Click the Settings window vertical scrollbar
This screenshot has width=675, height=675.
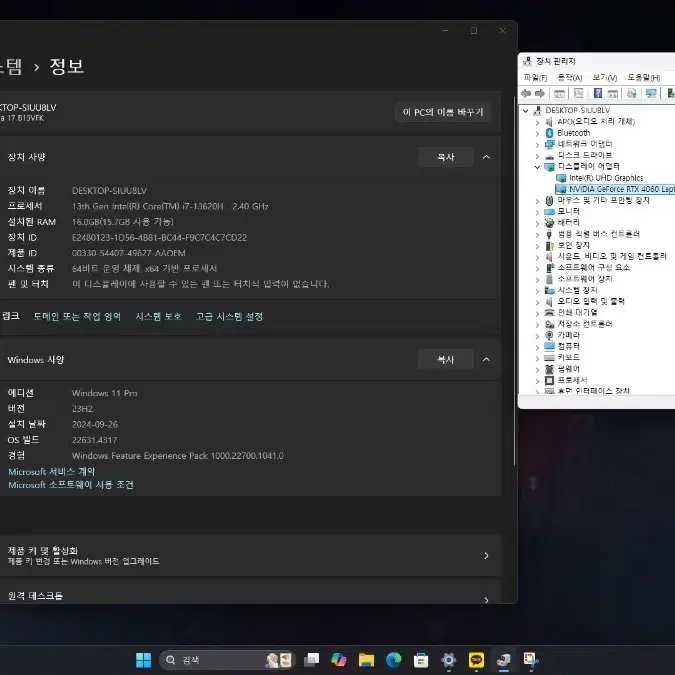[514, 280]
